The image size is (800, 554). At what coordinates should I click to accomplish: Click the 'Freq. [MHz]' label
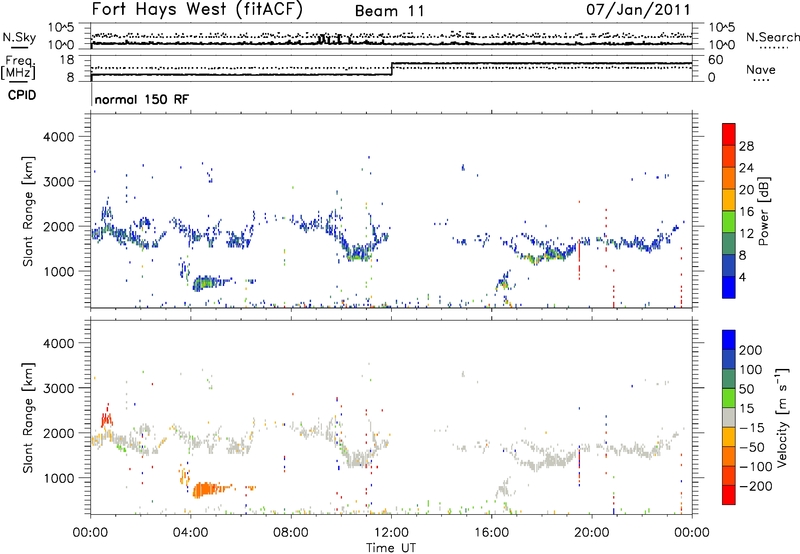(18, 67)
